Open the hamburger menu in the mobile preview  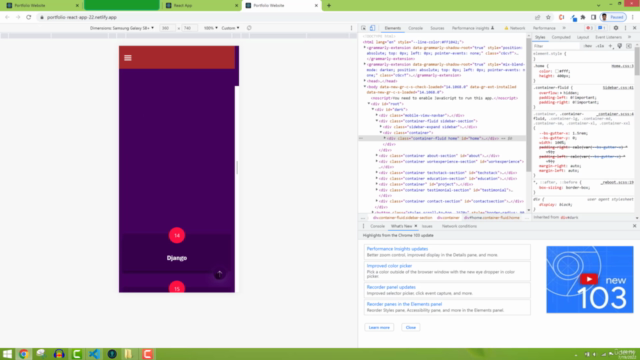click(x=128, y=58)
